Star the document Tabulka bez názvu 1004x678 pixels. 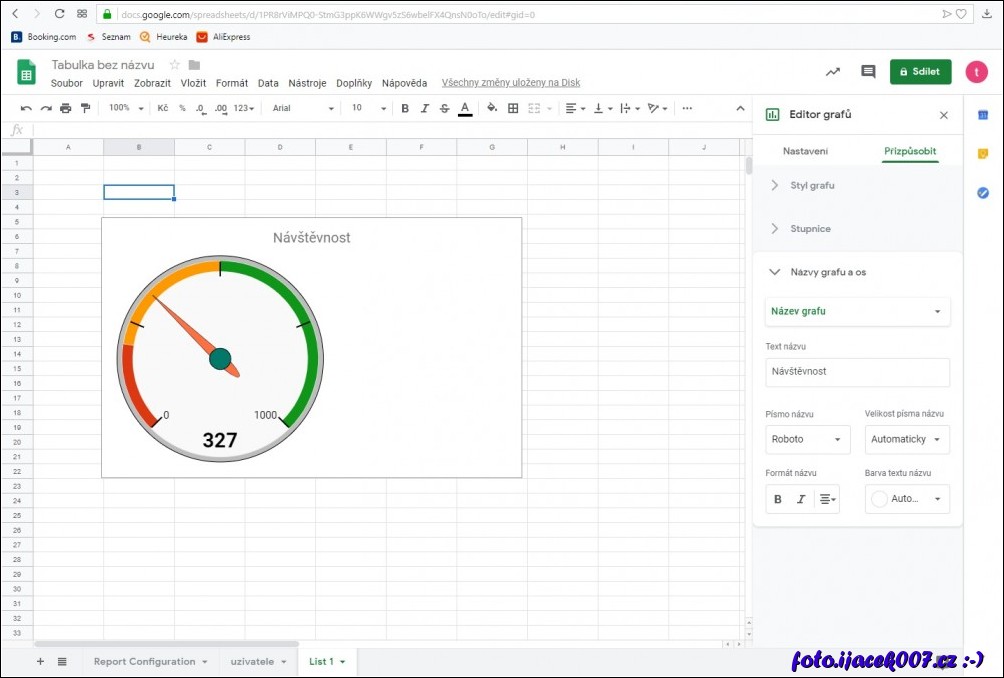coord(174,65)
